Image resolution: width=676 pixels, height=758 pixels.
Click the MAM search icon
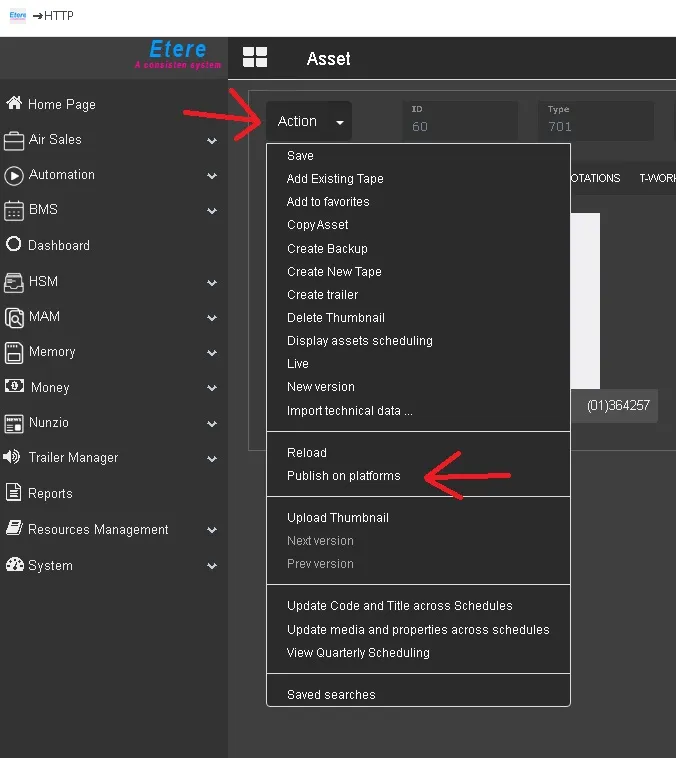(14, 317)
